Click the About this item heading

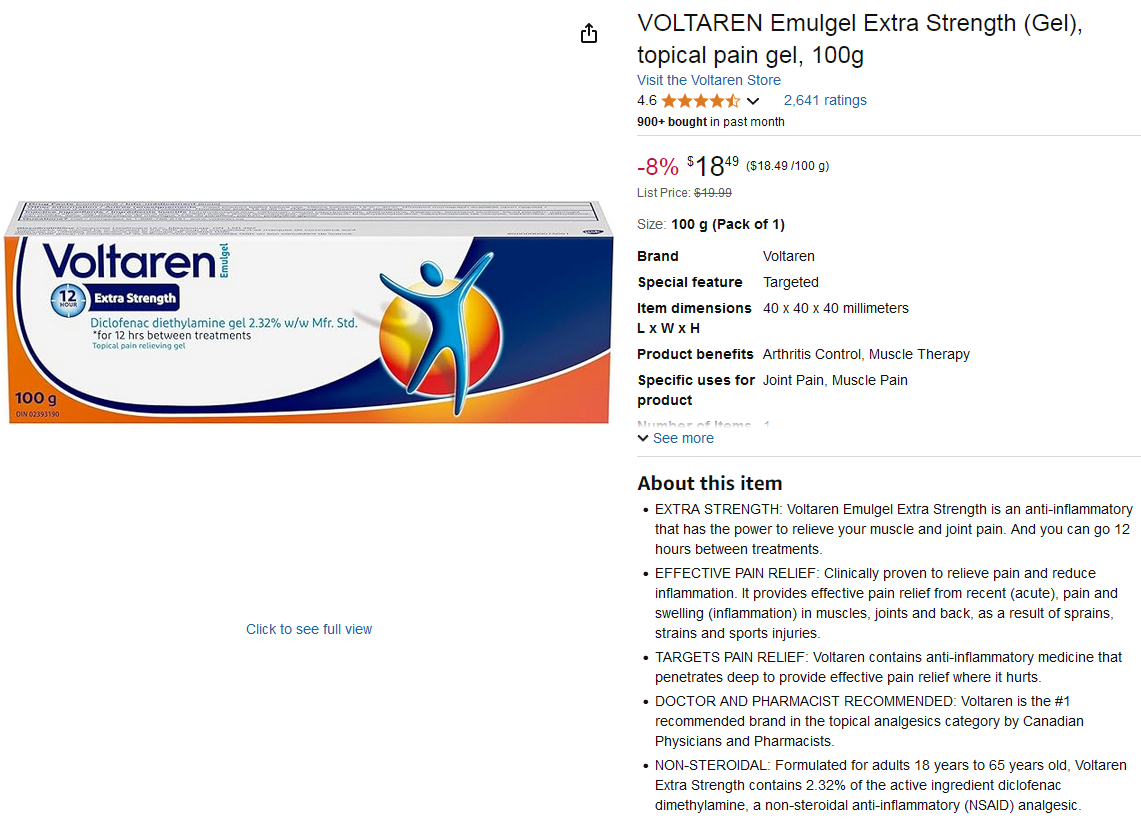click(x=709, y=483)
